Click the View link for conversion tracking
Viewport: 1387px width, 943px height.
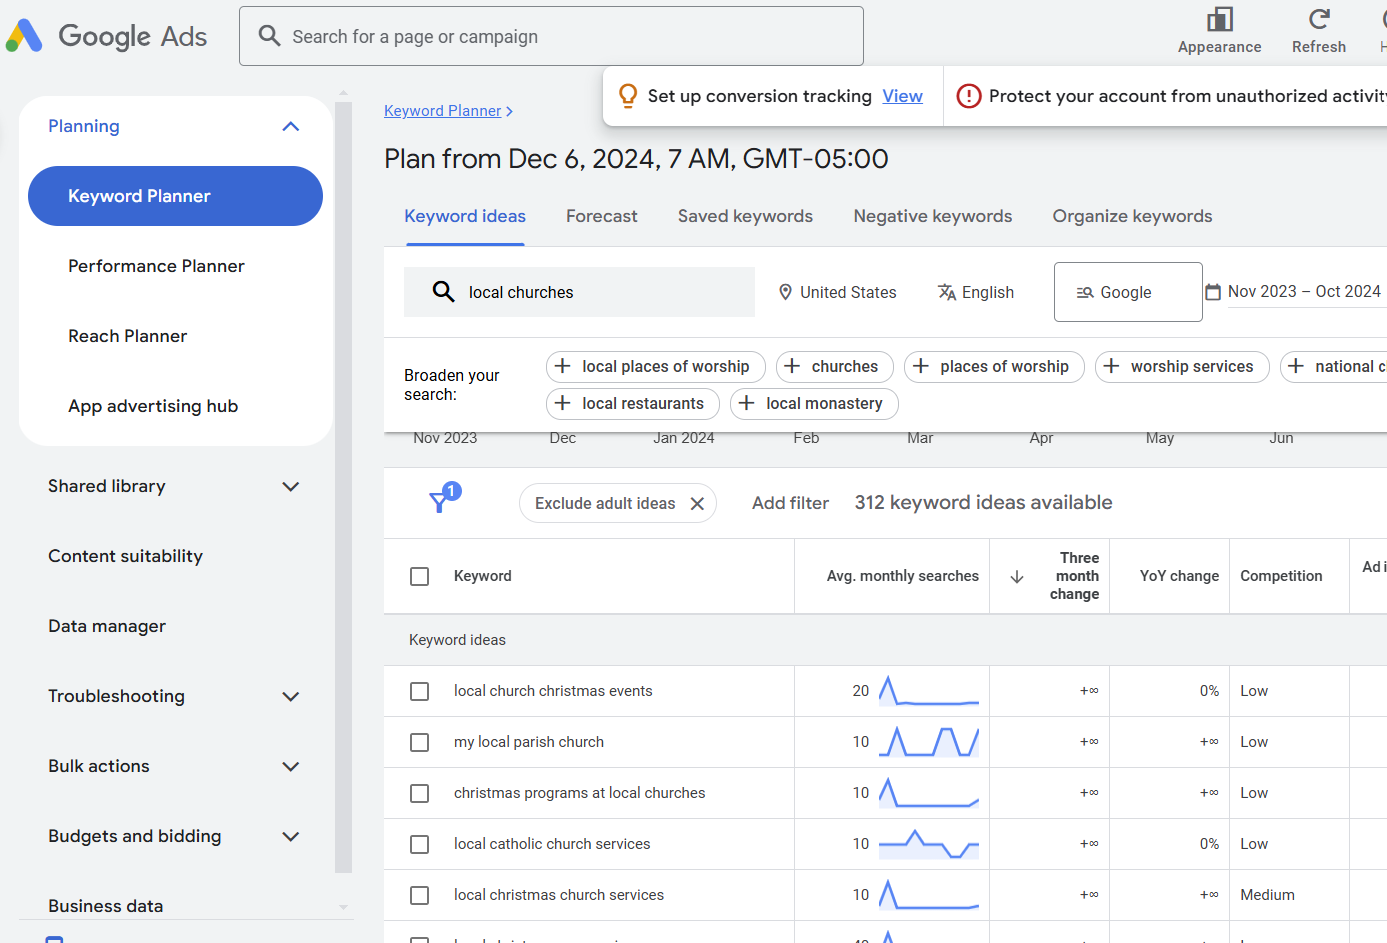(x=902, y=95)
